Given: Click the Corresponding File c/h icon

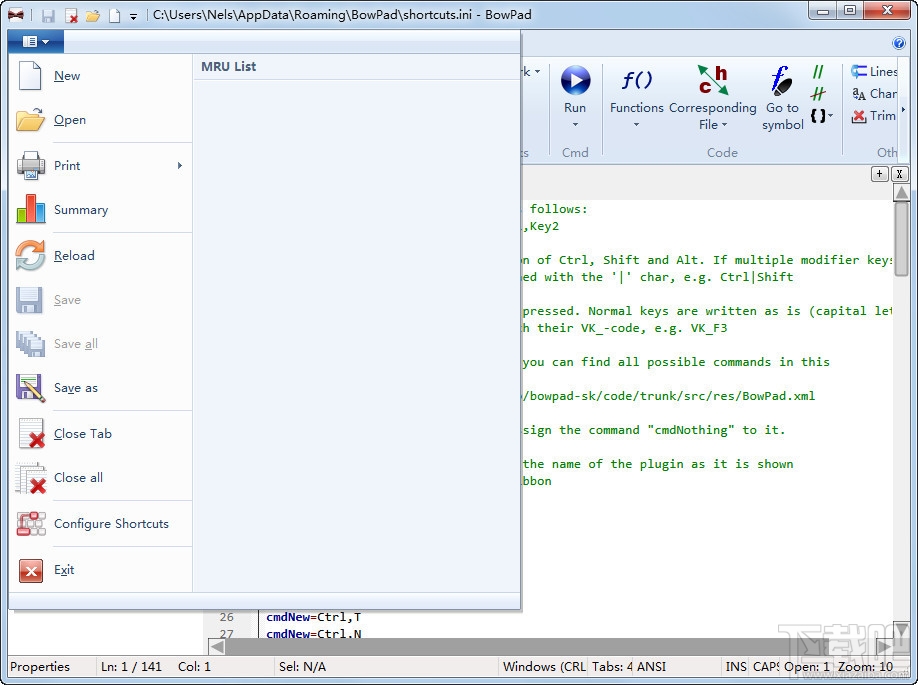Looking at the screenshot, I should pyautogui.click(x=713, y=80).
